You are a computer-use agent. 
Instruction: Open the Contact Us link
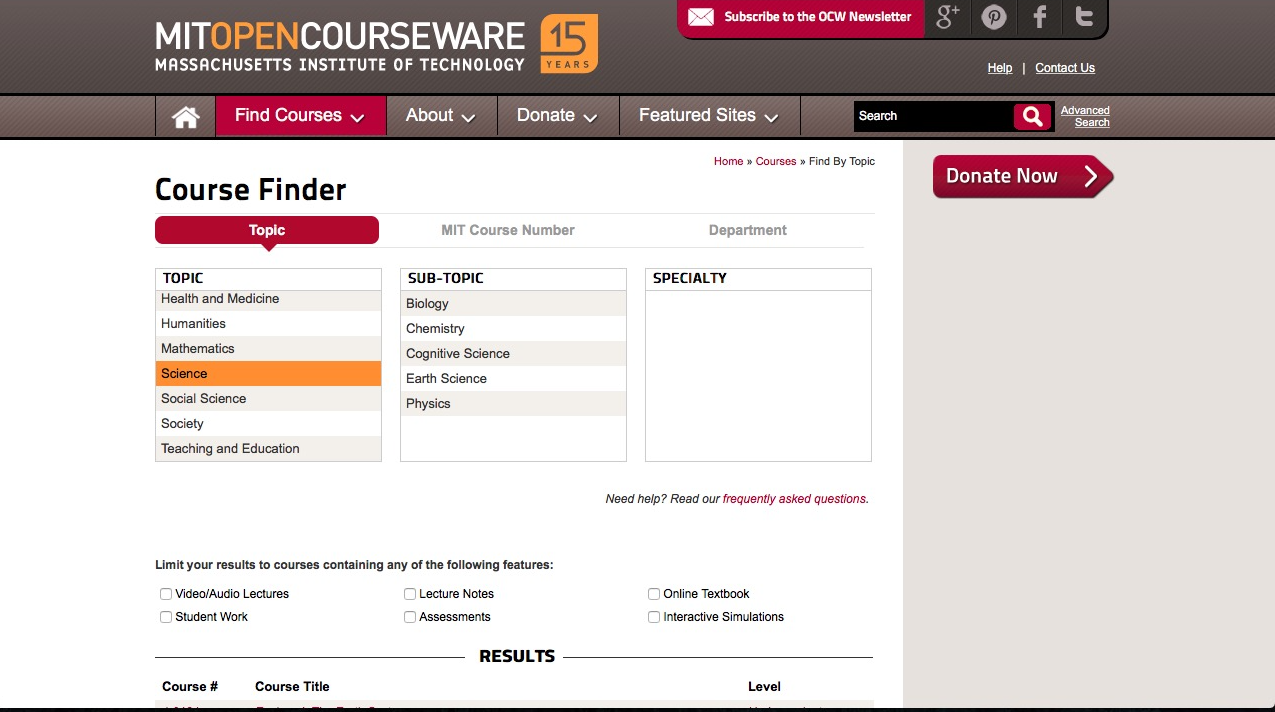coord(1065,68)
